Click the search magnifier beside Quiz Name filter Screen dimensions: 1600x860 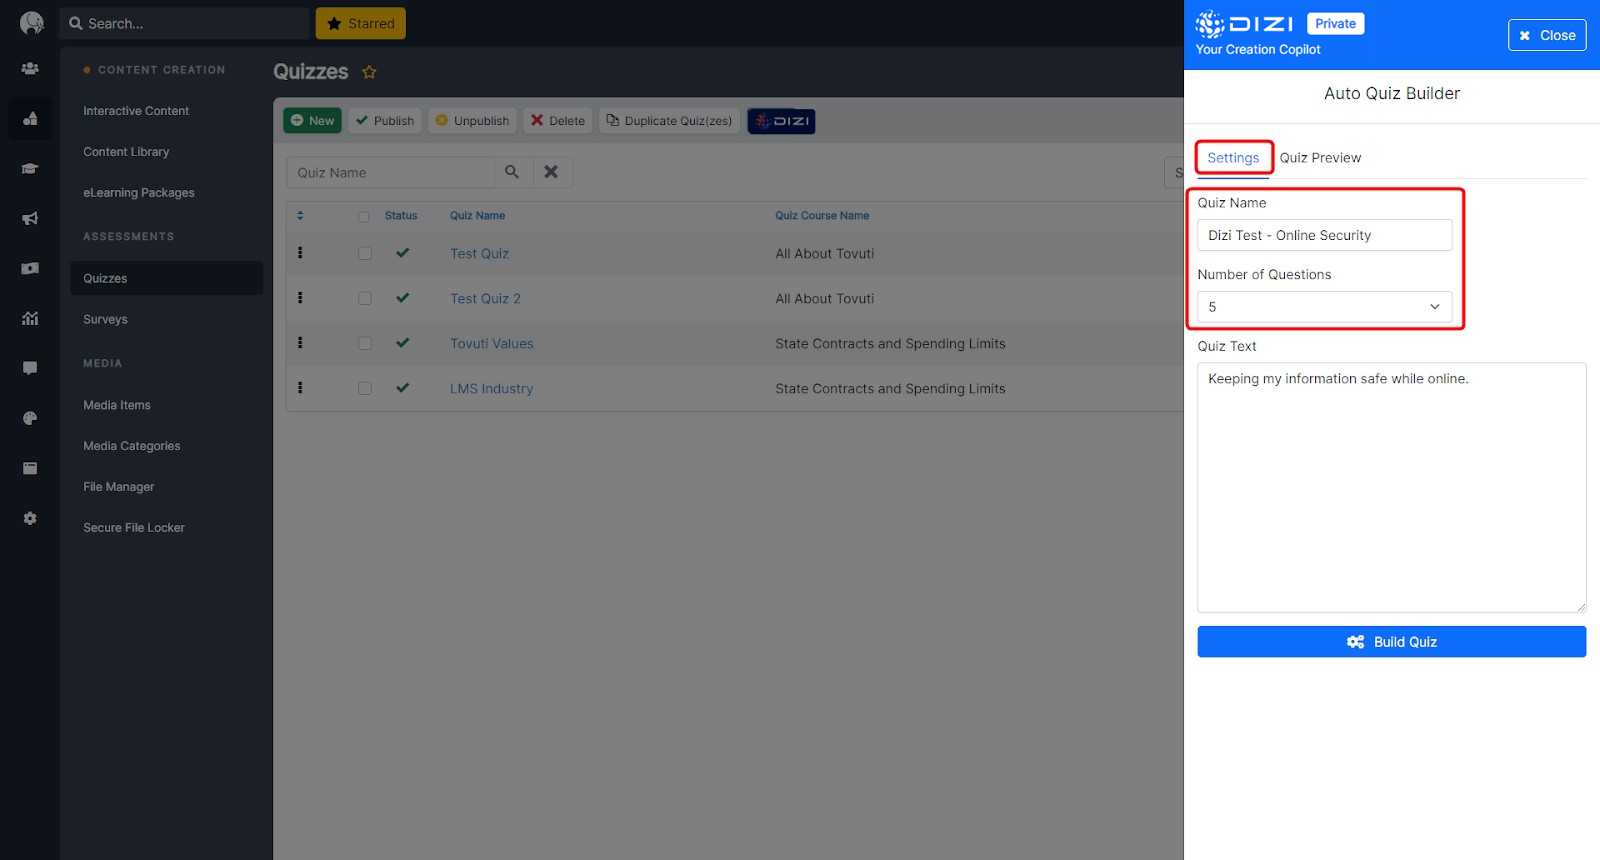point(512,172)
